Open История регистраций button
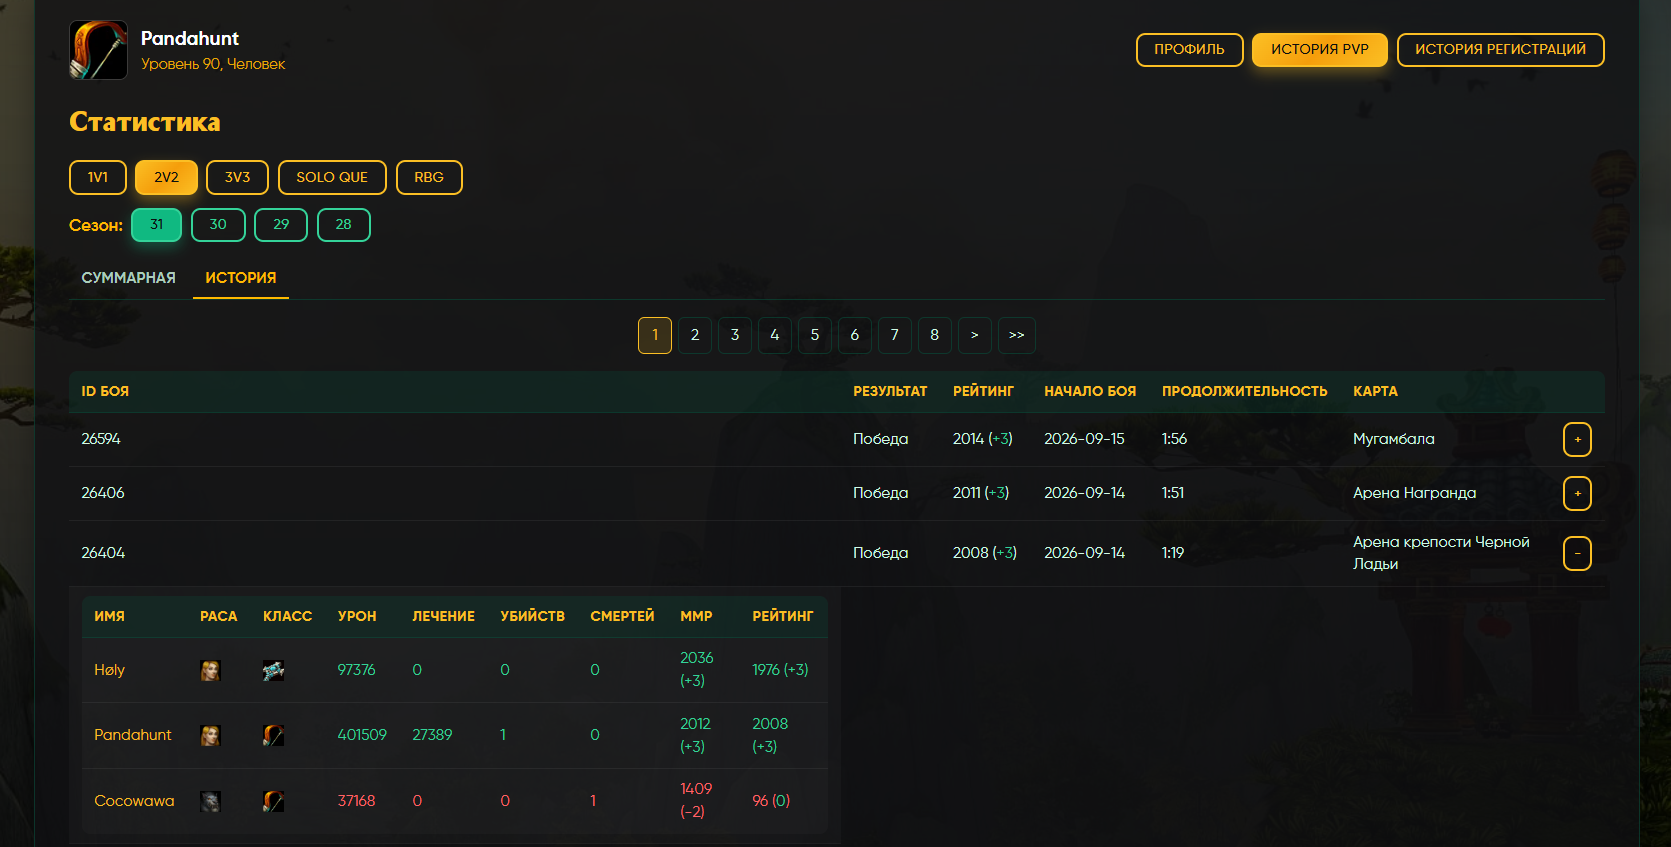 (x=1500, y=50)
